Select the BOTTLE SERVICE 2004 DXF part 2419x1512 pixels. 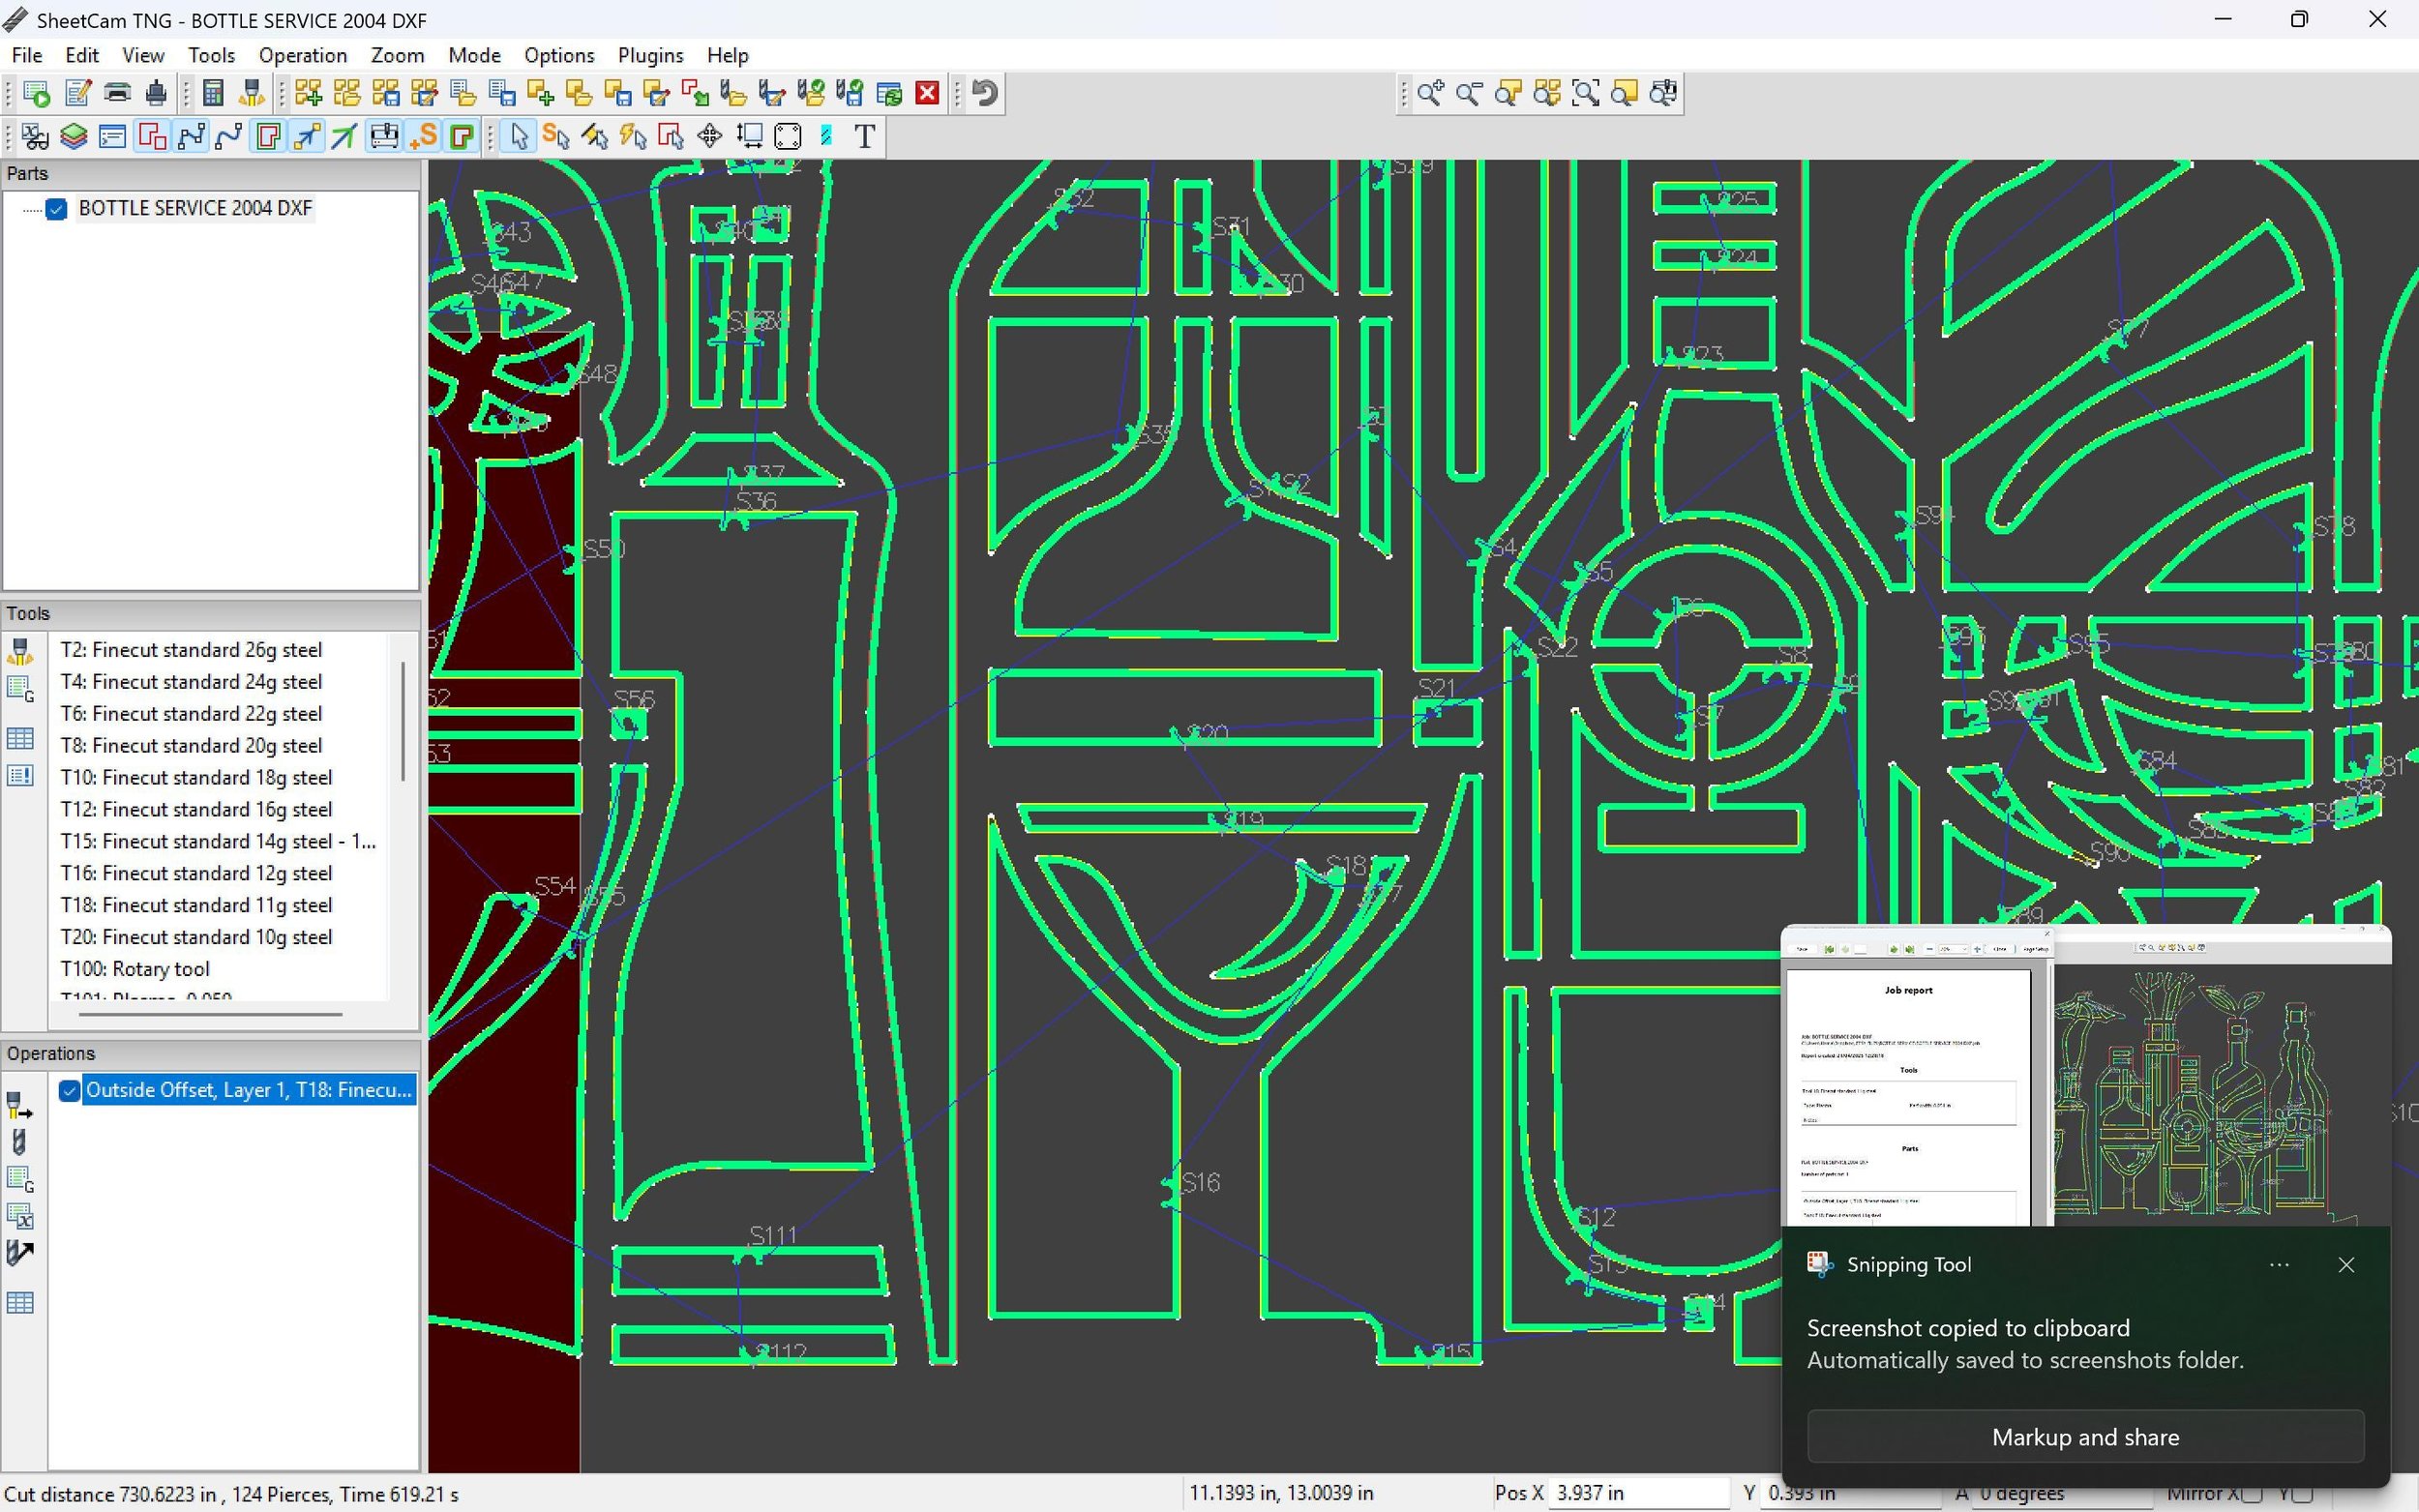coord(196,208)
